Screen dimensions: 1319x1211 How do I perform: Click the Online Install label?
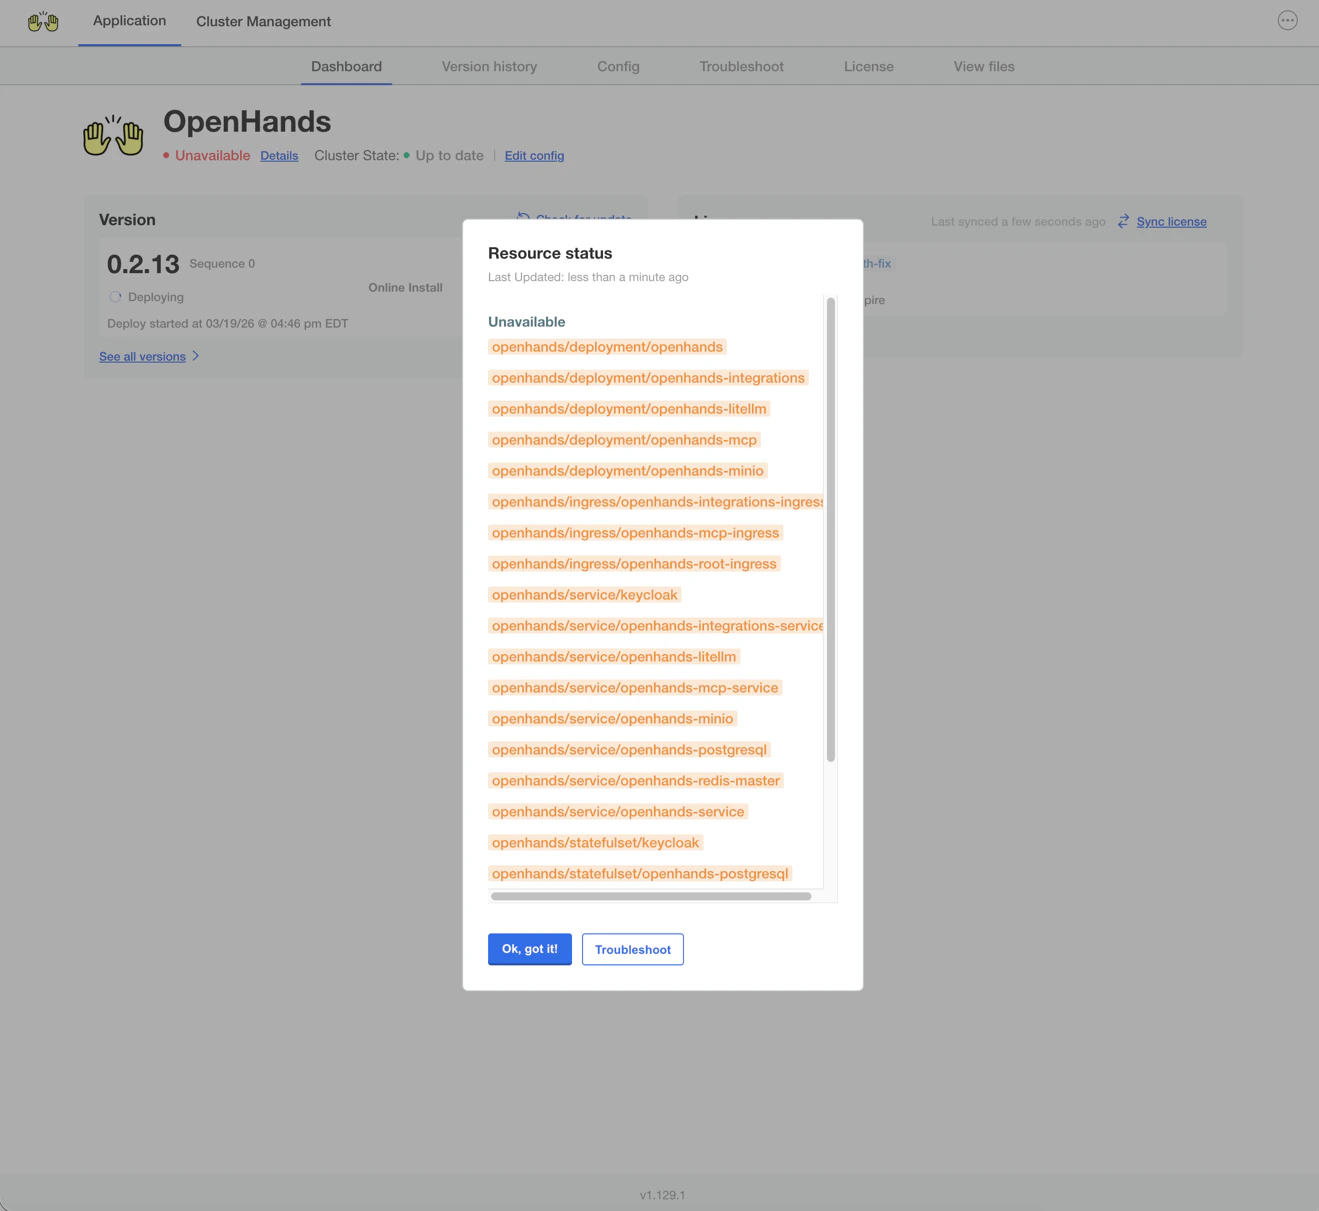405,287
